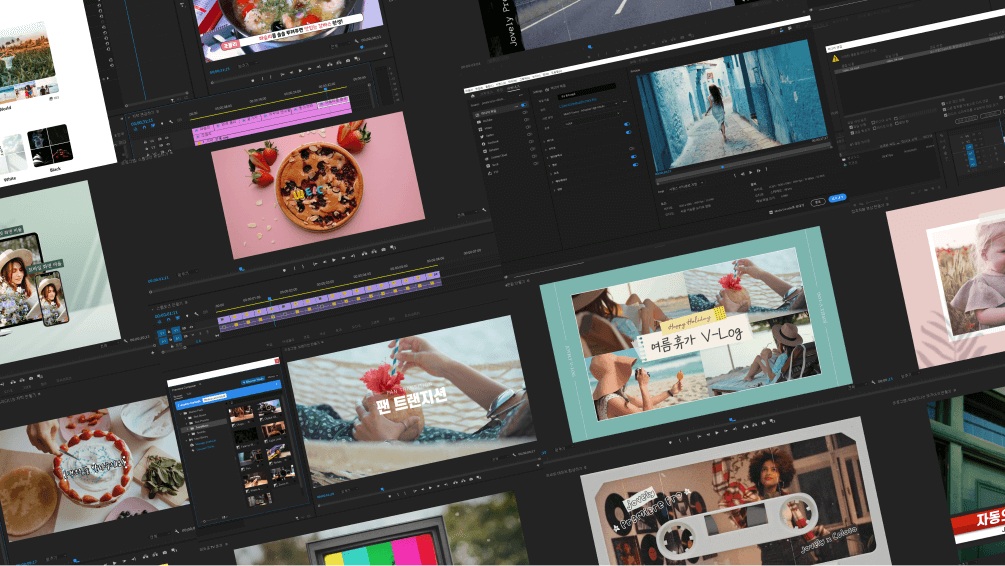Click the mark-in icon under pie monitor
The image size is (1005, 566).
(x=294, y=269)
